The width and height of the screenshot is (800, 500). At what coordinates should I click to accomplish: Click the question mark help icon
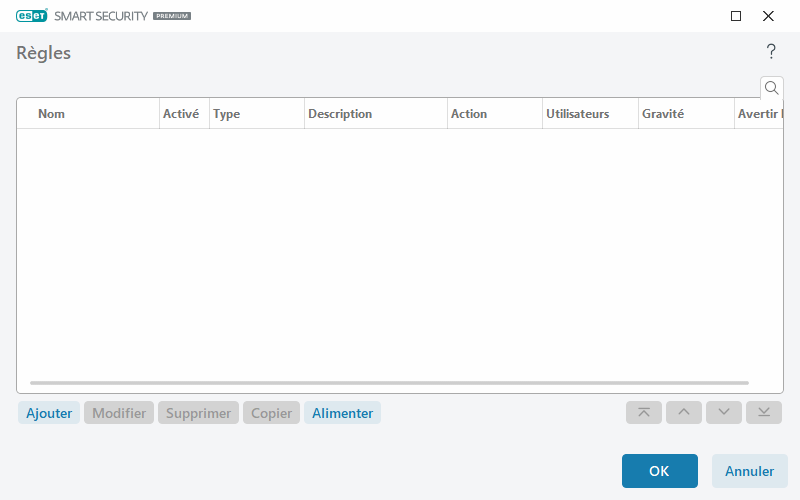tap(771, 52)
